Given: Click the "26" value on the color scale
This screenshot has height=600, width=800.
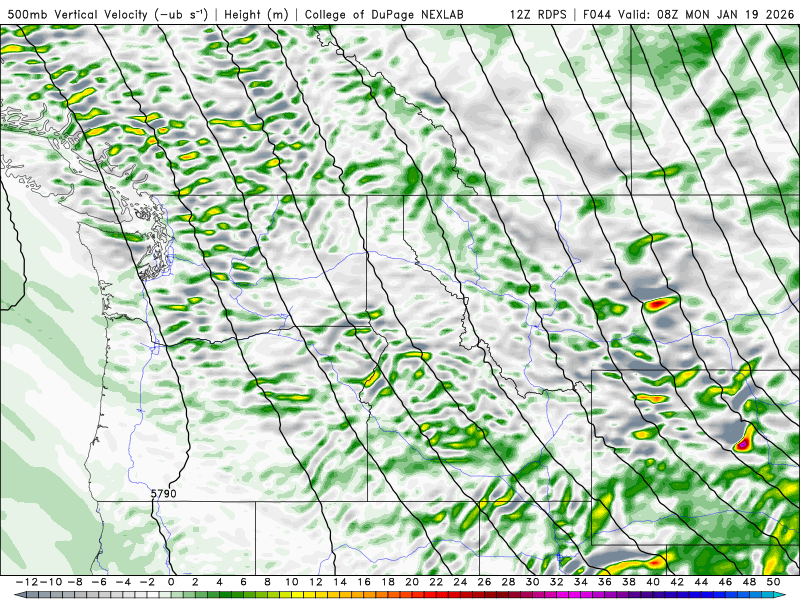Looking at the screenshot, I should coord(485,582).
